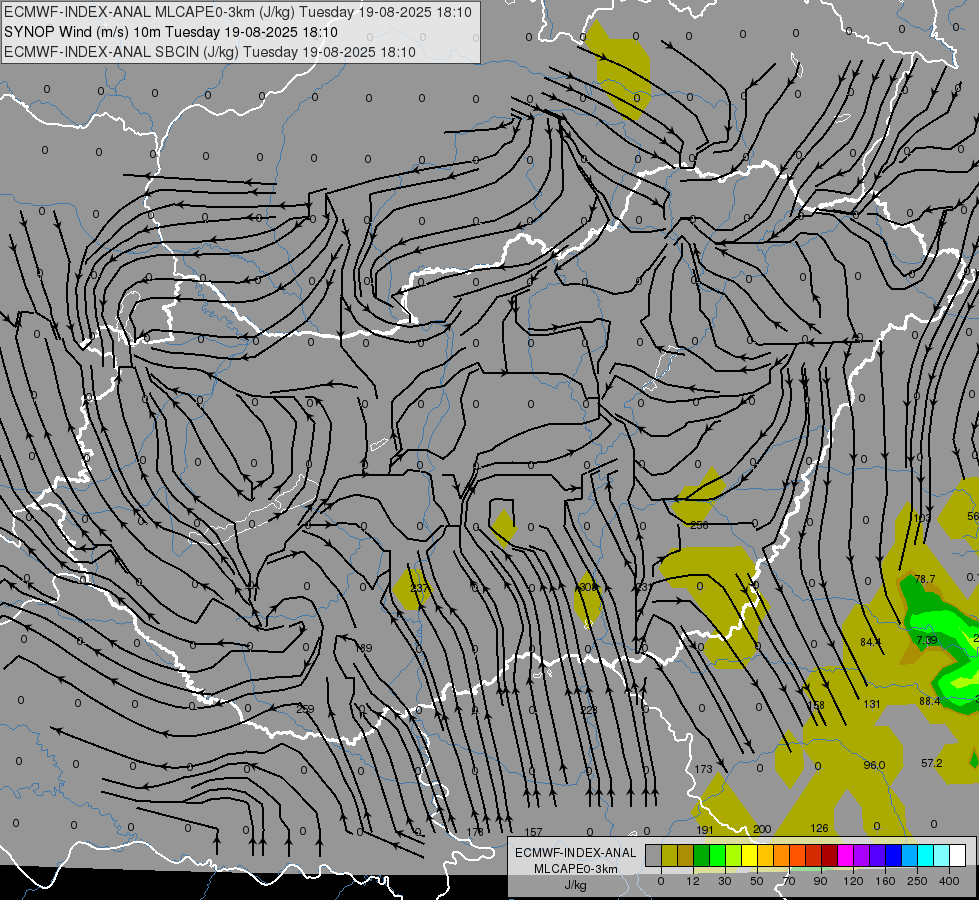The image size is (979, 900).
Task: Click the cyan legend swatch
Action: click(x=926, y=855)
